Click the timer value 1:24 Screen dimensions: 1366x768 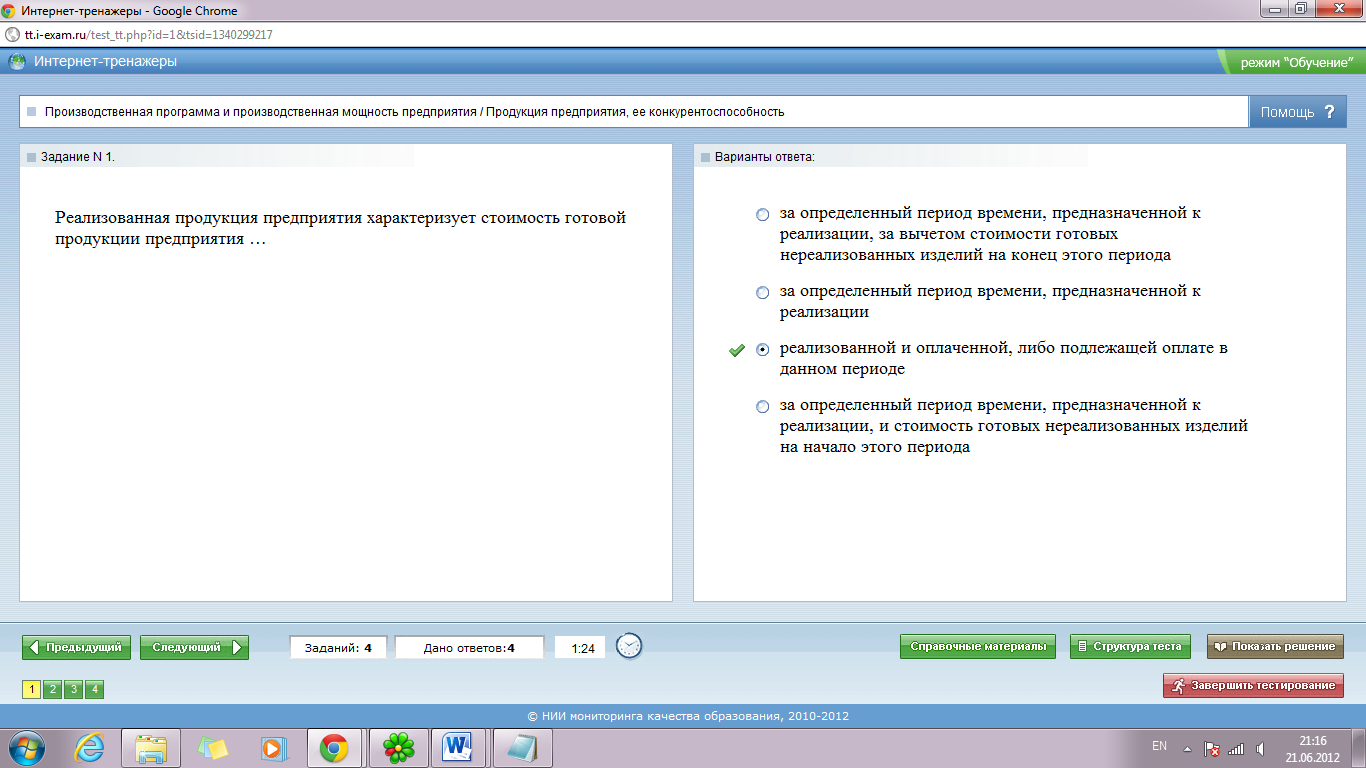click(x=582, y=648)
